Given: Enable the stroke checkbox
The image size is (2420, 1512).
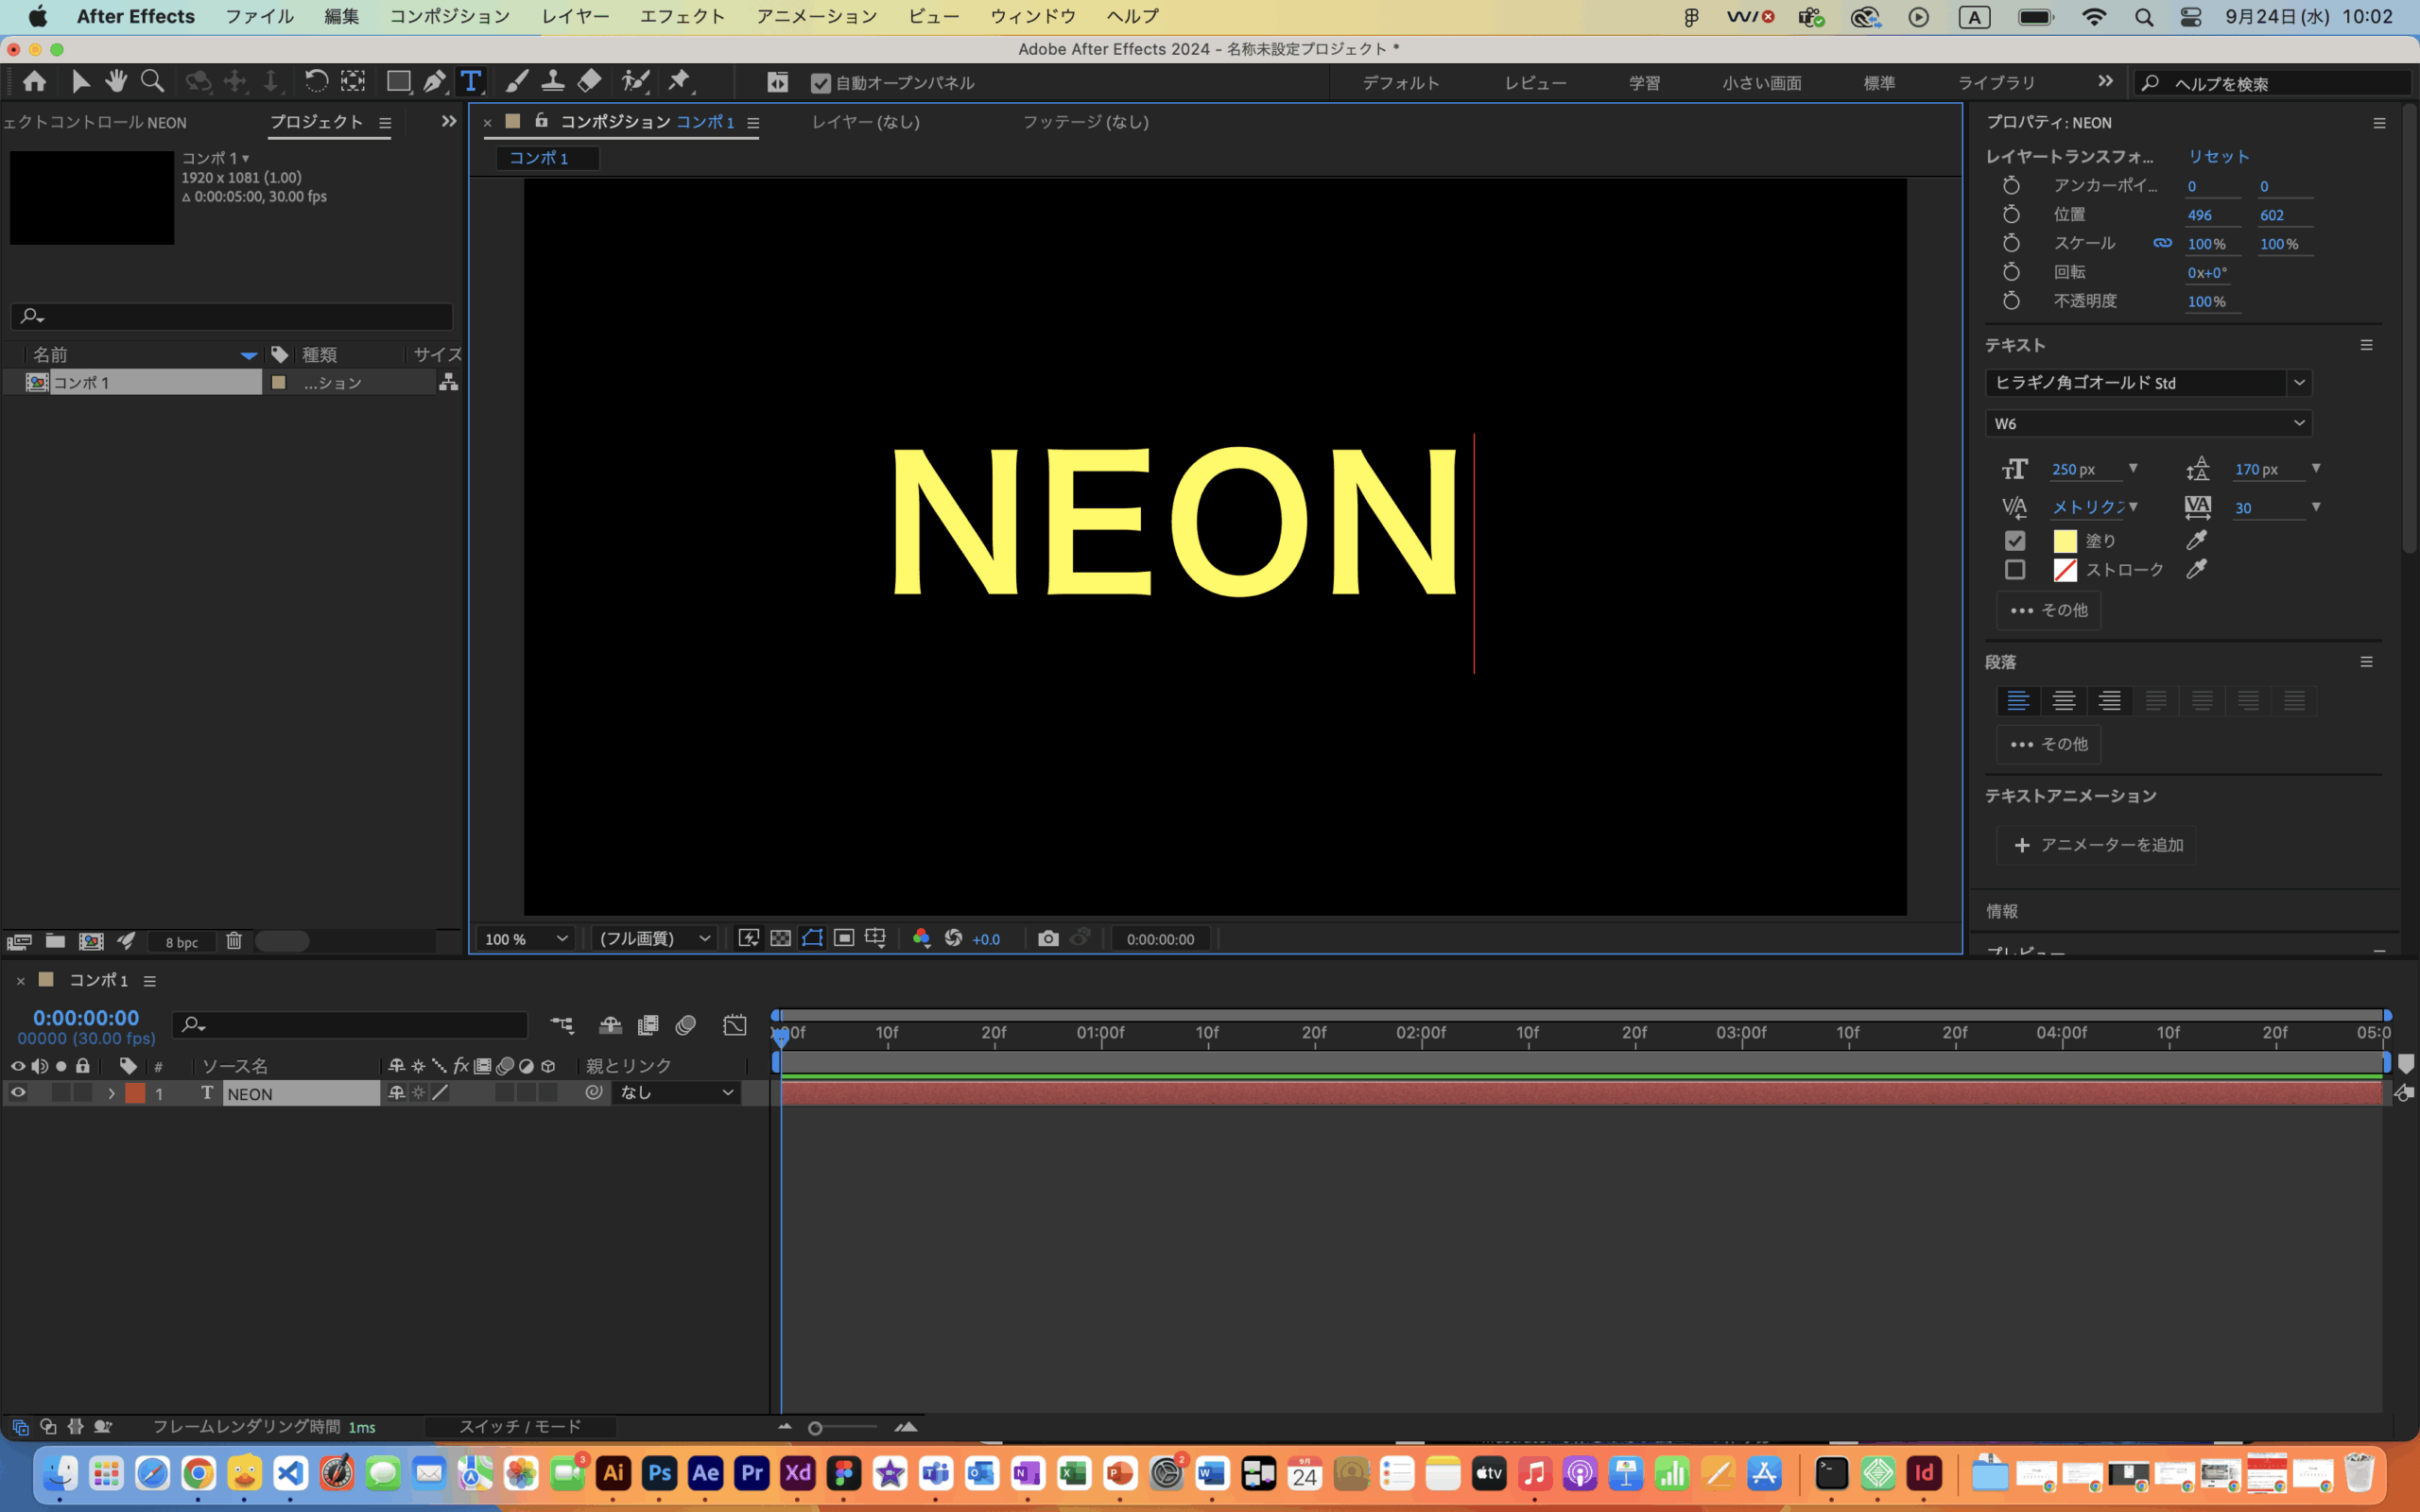Looking at the screenshot, I should pos(2015,569).
